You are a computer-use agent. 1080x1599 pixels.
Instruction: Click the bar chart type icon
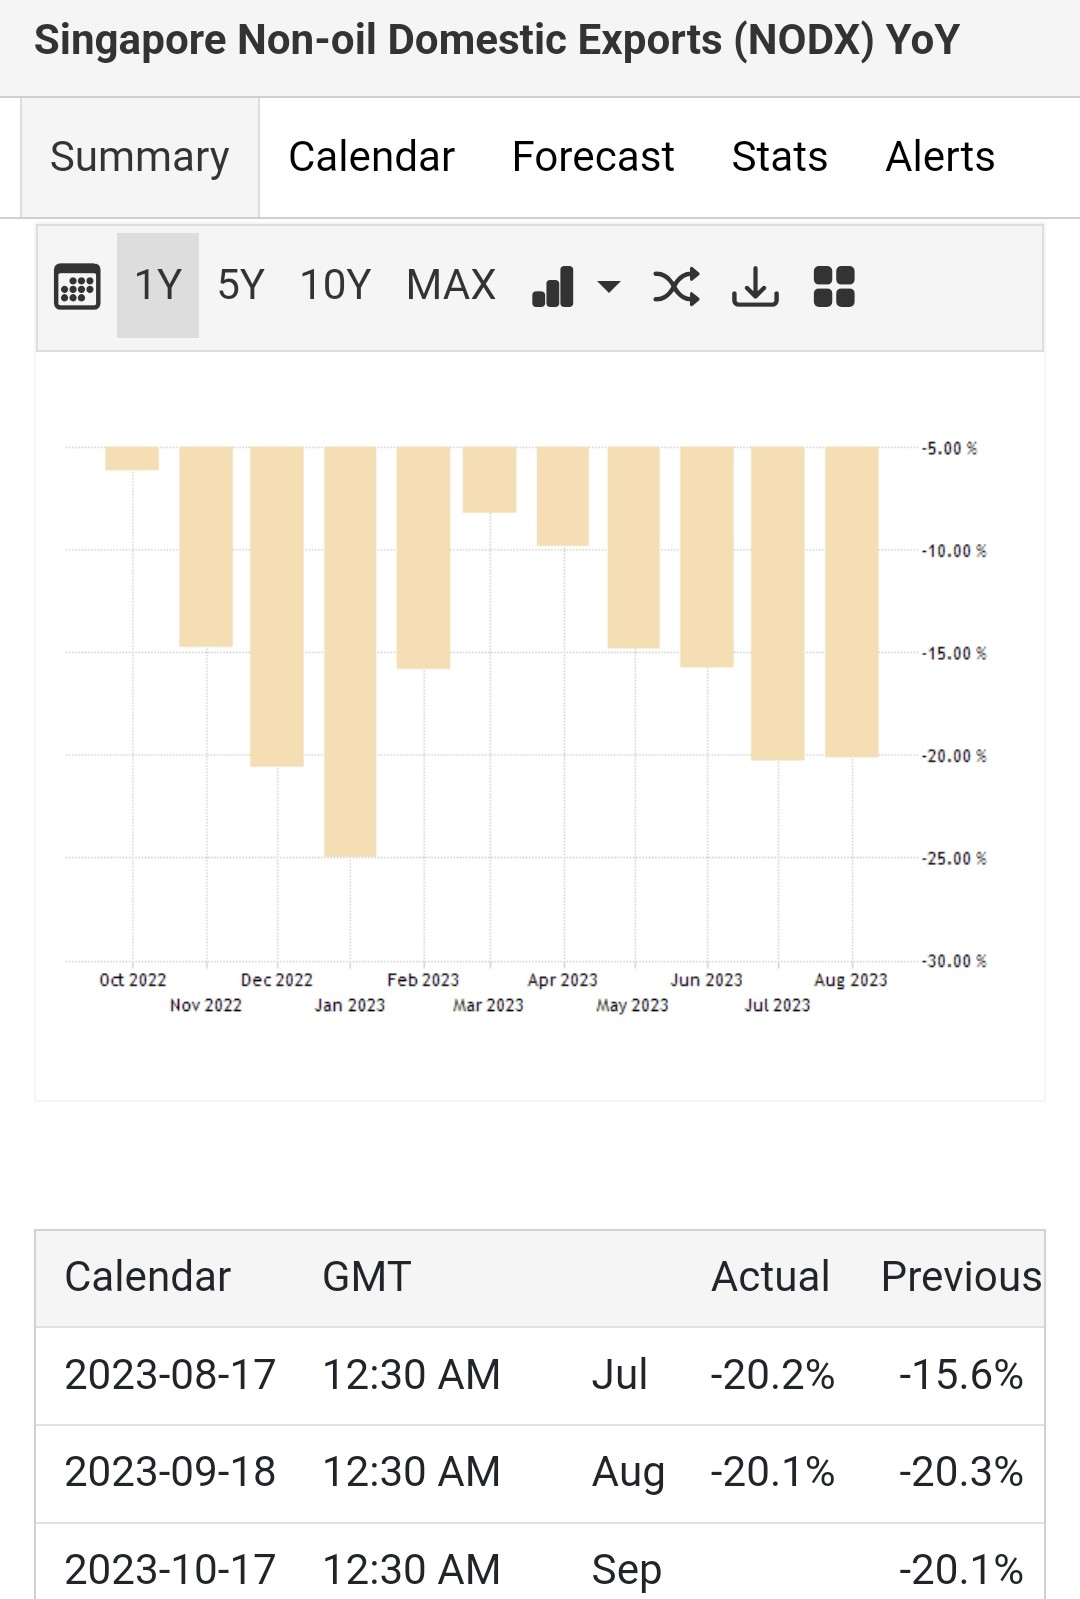pos(553,287)
